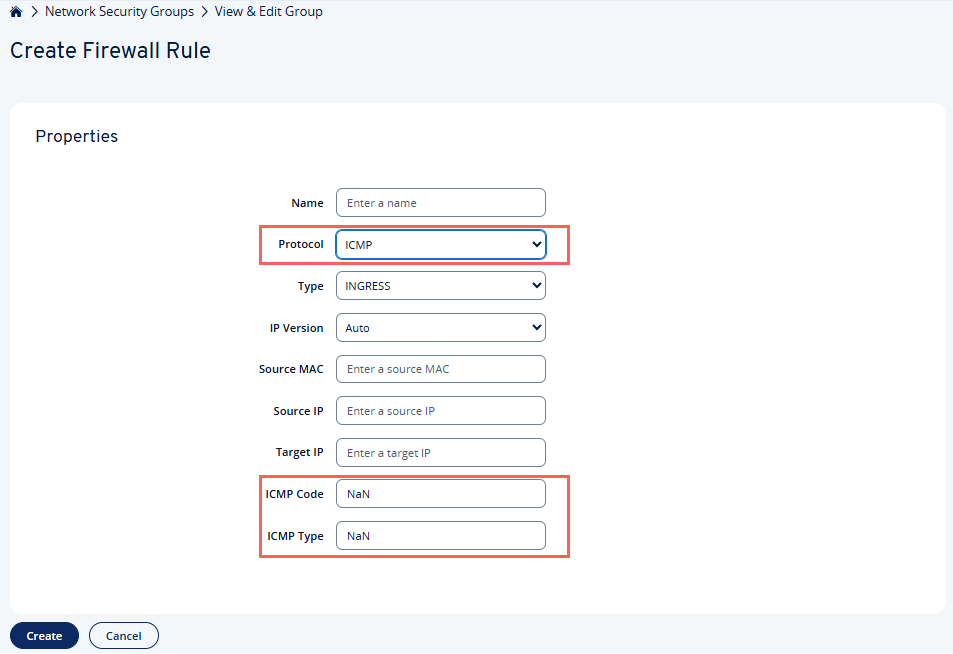Open the IP Version dropdown set to Auto

(440, 327)
